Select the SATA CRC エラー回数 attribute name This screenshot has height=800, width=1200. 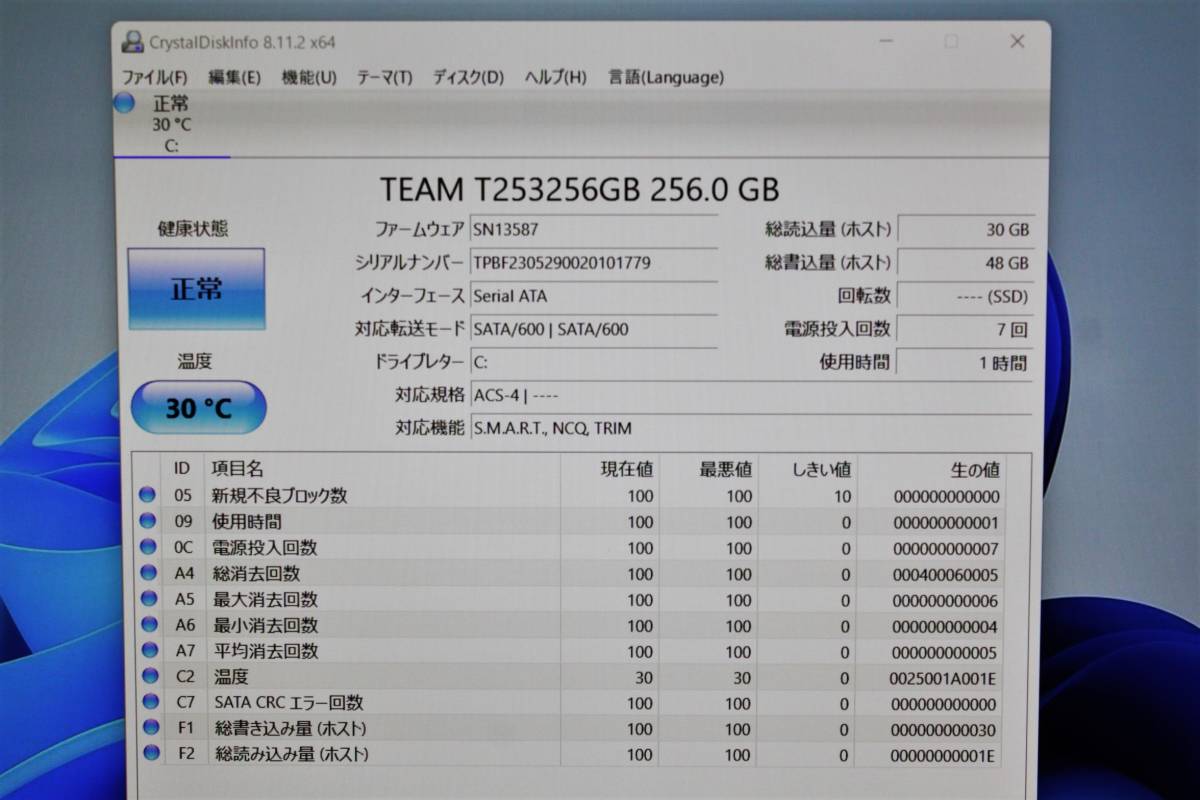pos(289,703)
